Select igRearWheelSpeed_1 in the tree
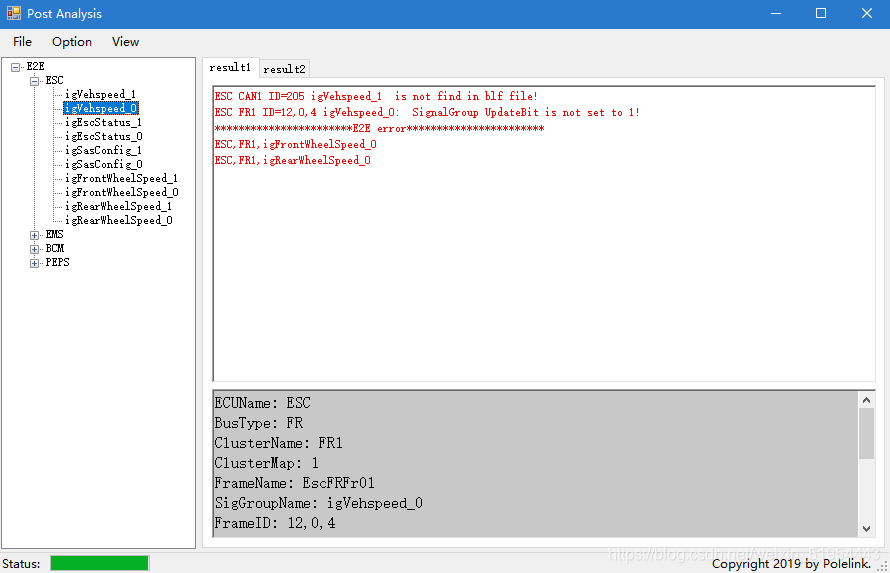This screenshot has height=573, width=890. [x=119, y=207]
